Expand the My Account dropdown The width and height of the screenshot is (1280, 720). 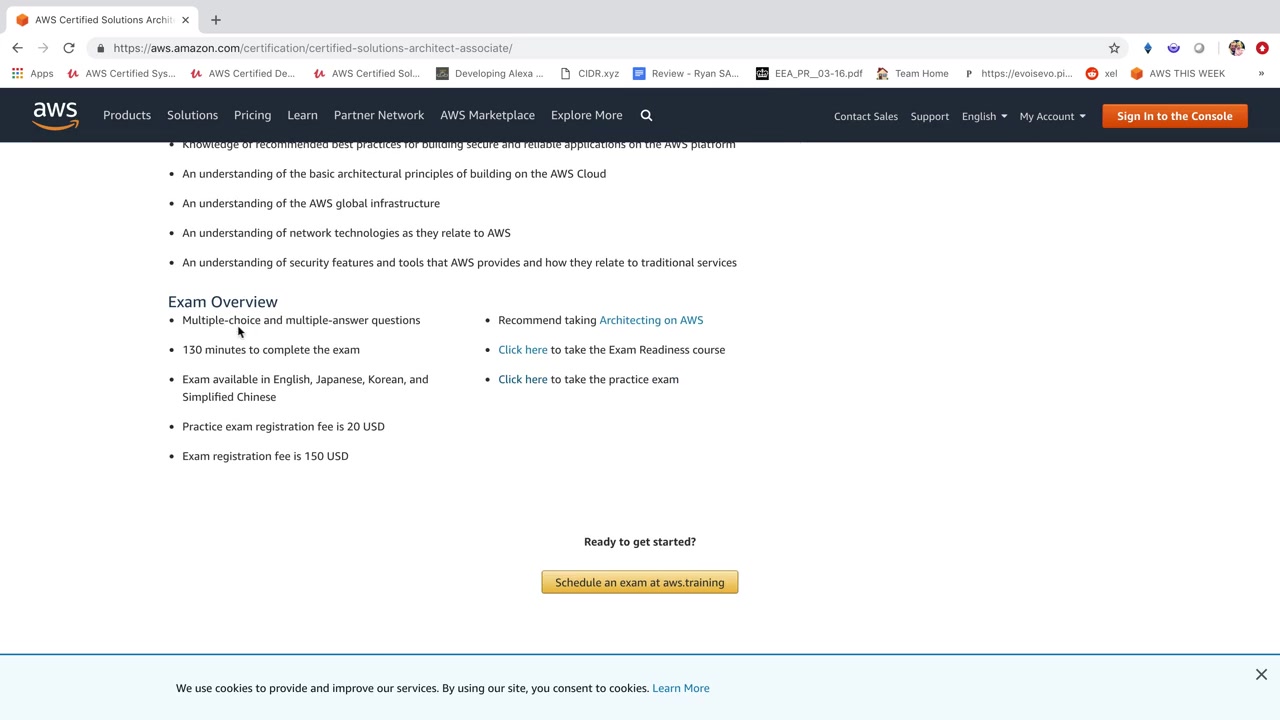coord(1052,116)
